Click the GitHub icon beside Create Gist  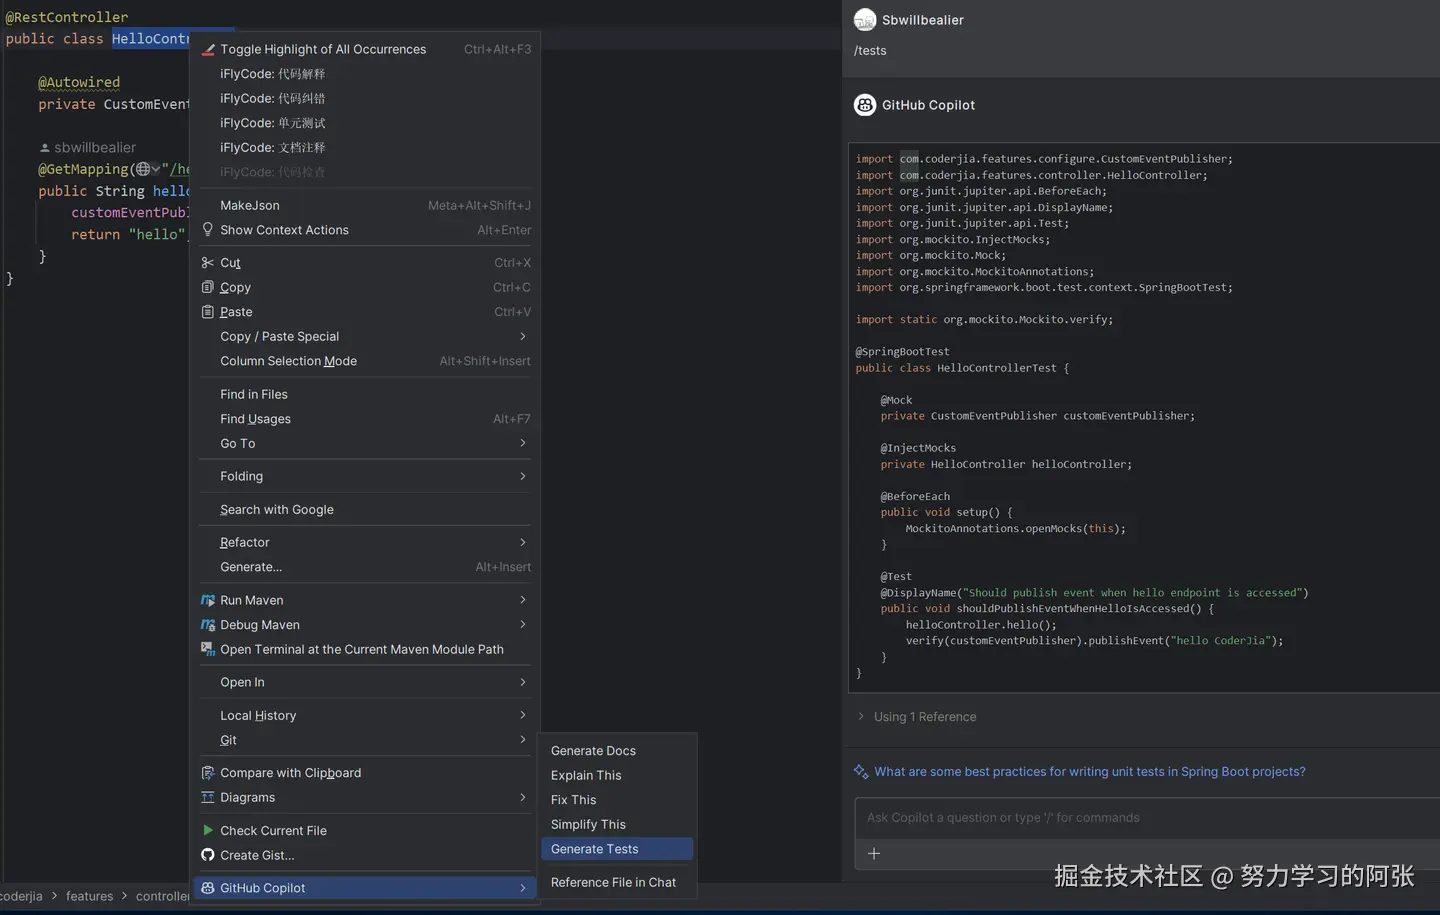[208, 855]
